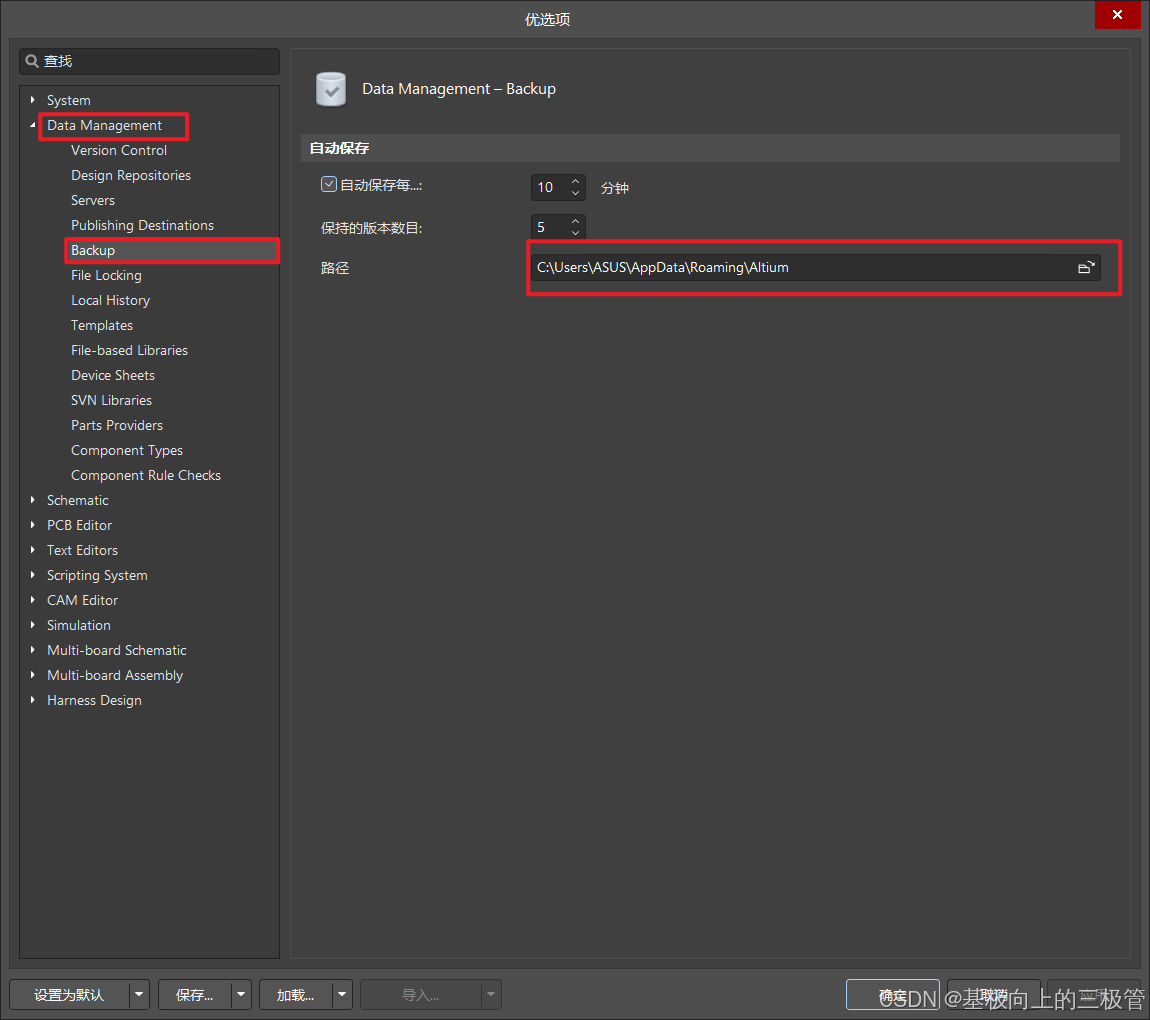Screen dimensions: 1150x1020
Task: Expand the PCB Editor tree node
Action: [x=32, y=525]
